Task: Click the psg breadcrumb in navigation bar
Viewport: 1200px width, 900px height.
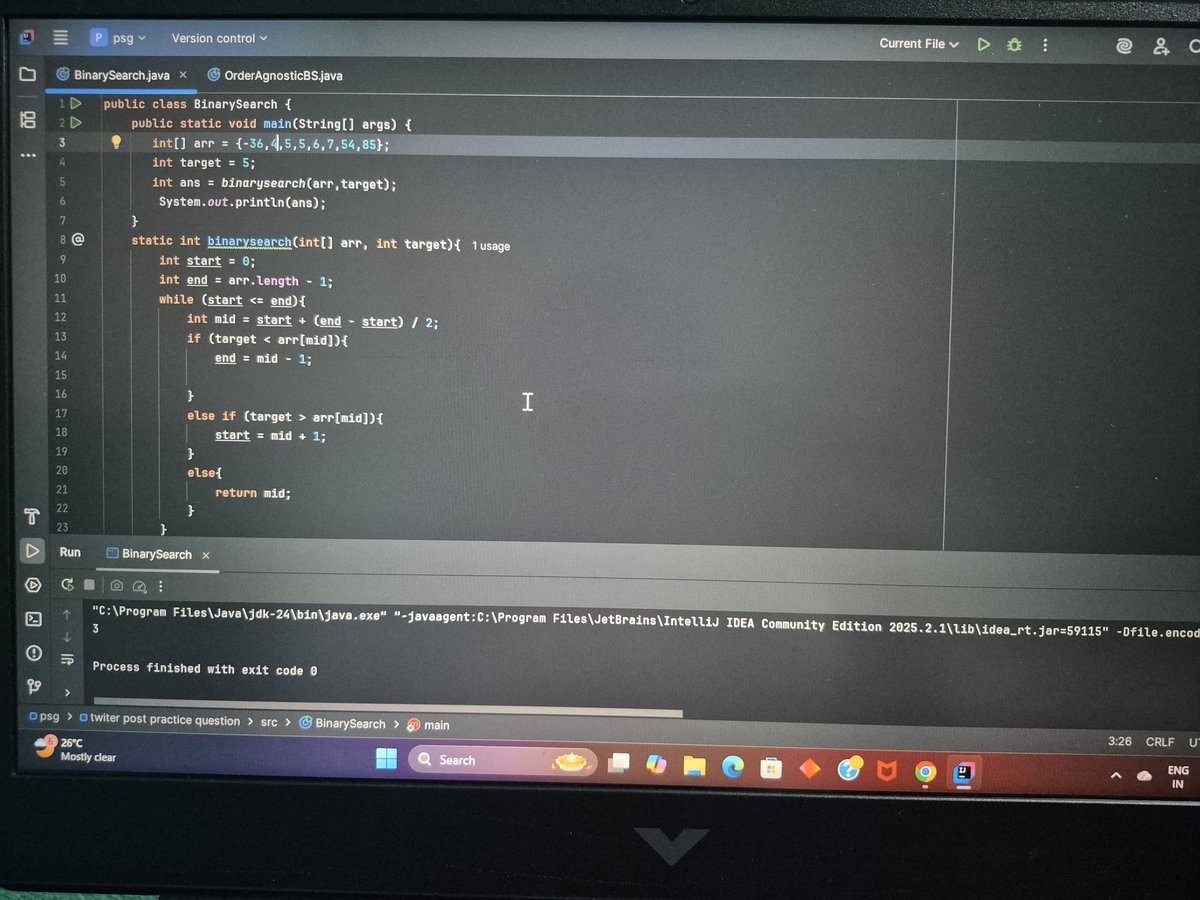Action: [x=45, y=717]
